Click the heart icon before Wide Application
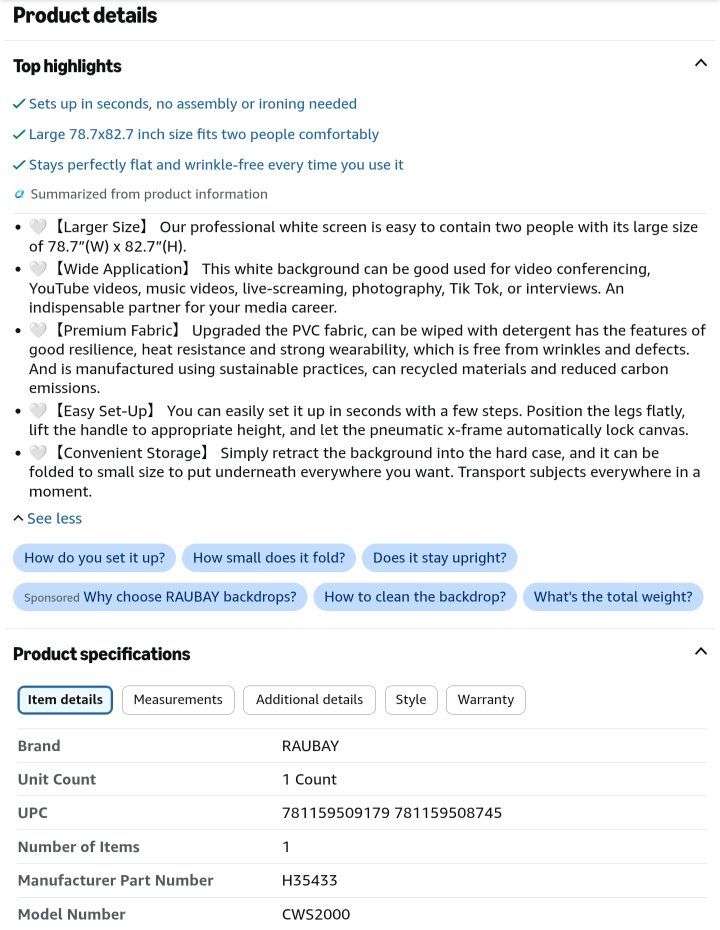 point(38,269)
